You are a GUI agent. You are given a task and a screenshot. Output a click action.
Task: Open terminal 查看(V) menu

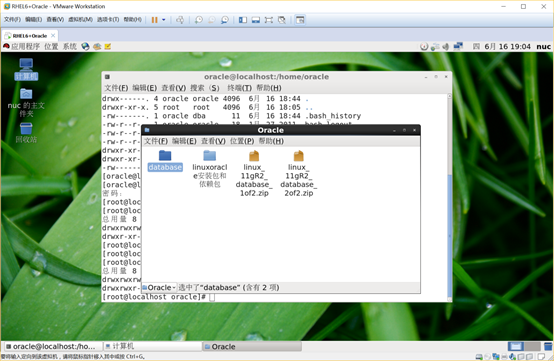(173, 88)
